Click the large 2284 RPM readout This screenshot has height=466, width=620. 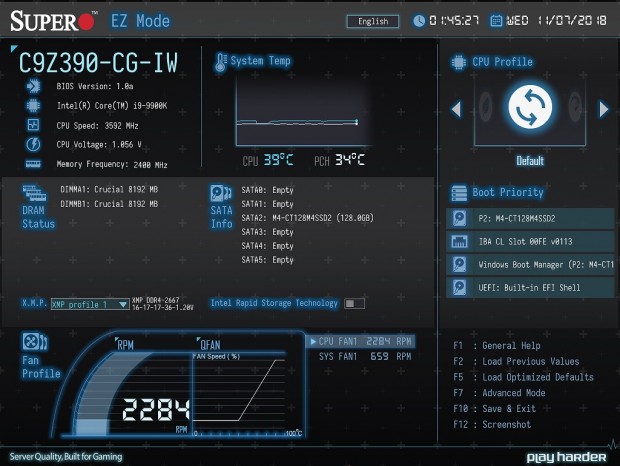pyautogui.click(x=156, y=410)
